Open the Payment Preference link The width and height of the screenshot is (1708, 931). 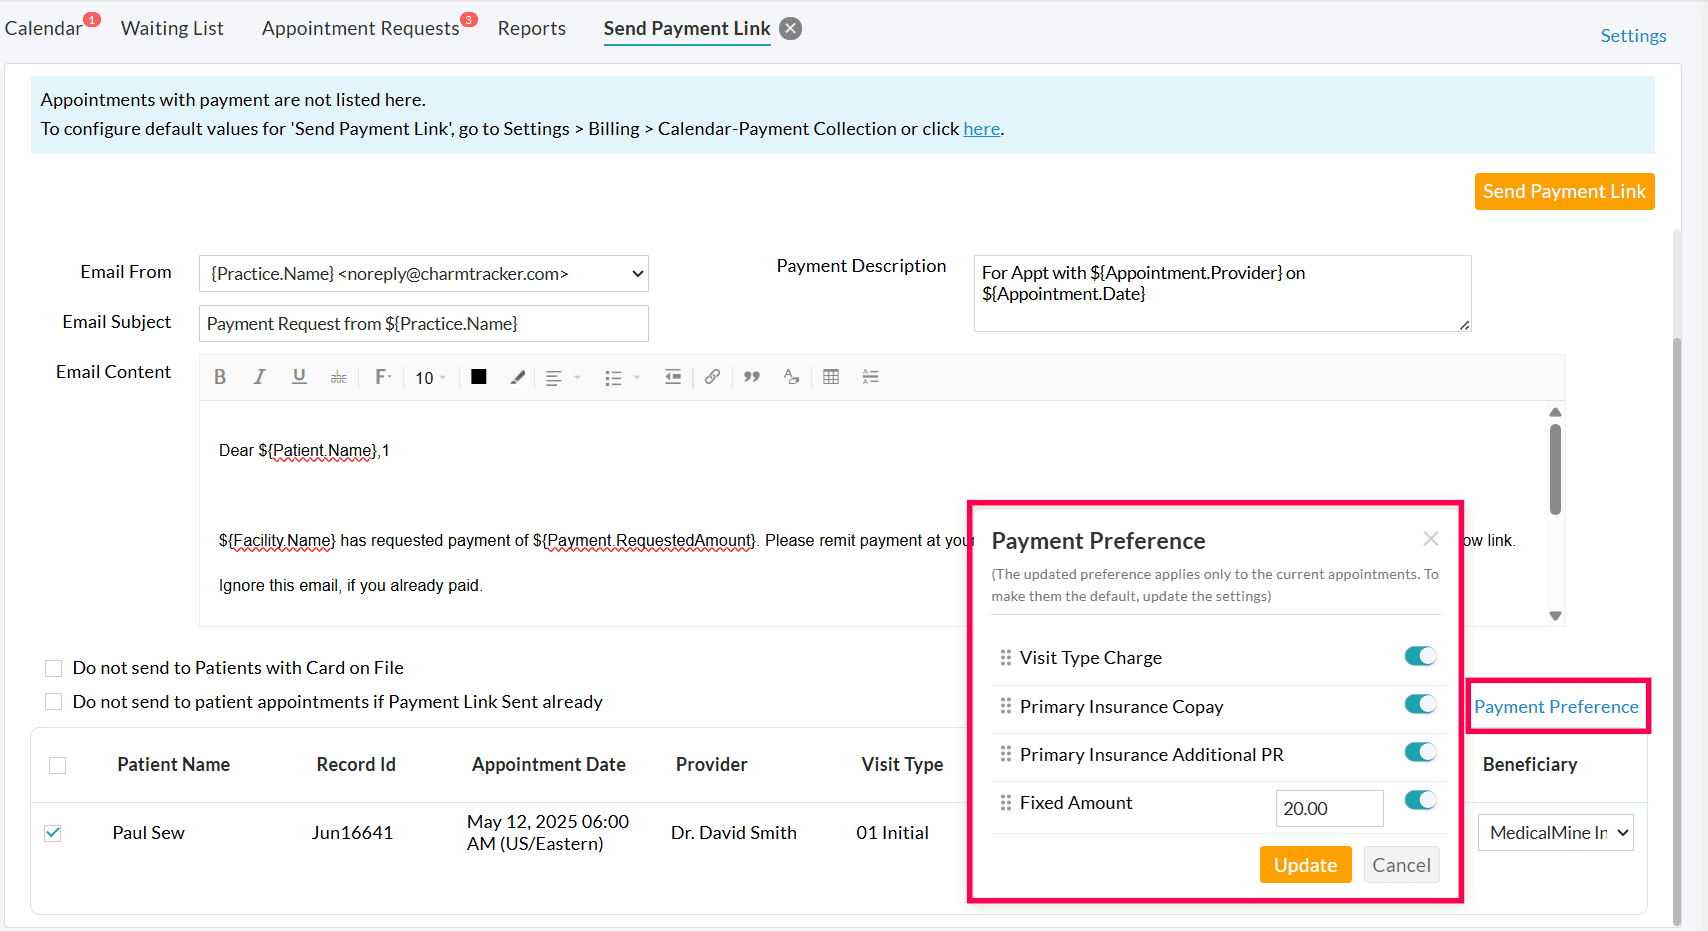1557,706
